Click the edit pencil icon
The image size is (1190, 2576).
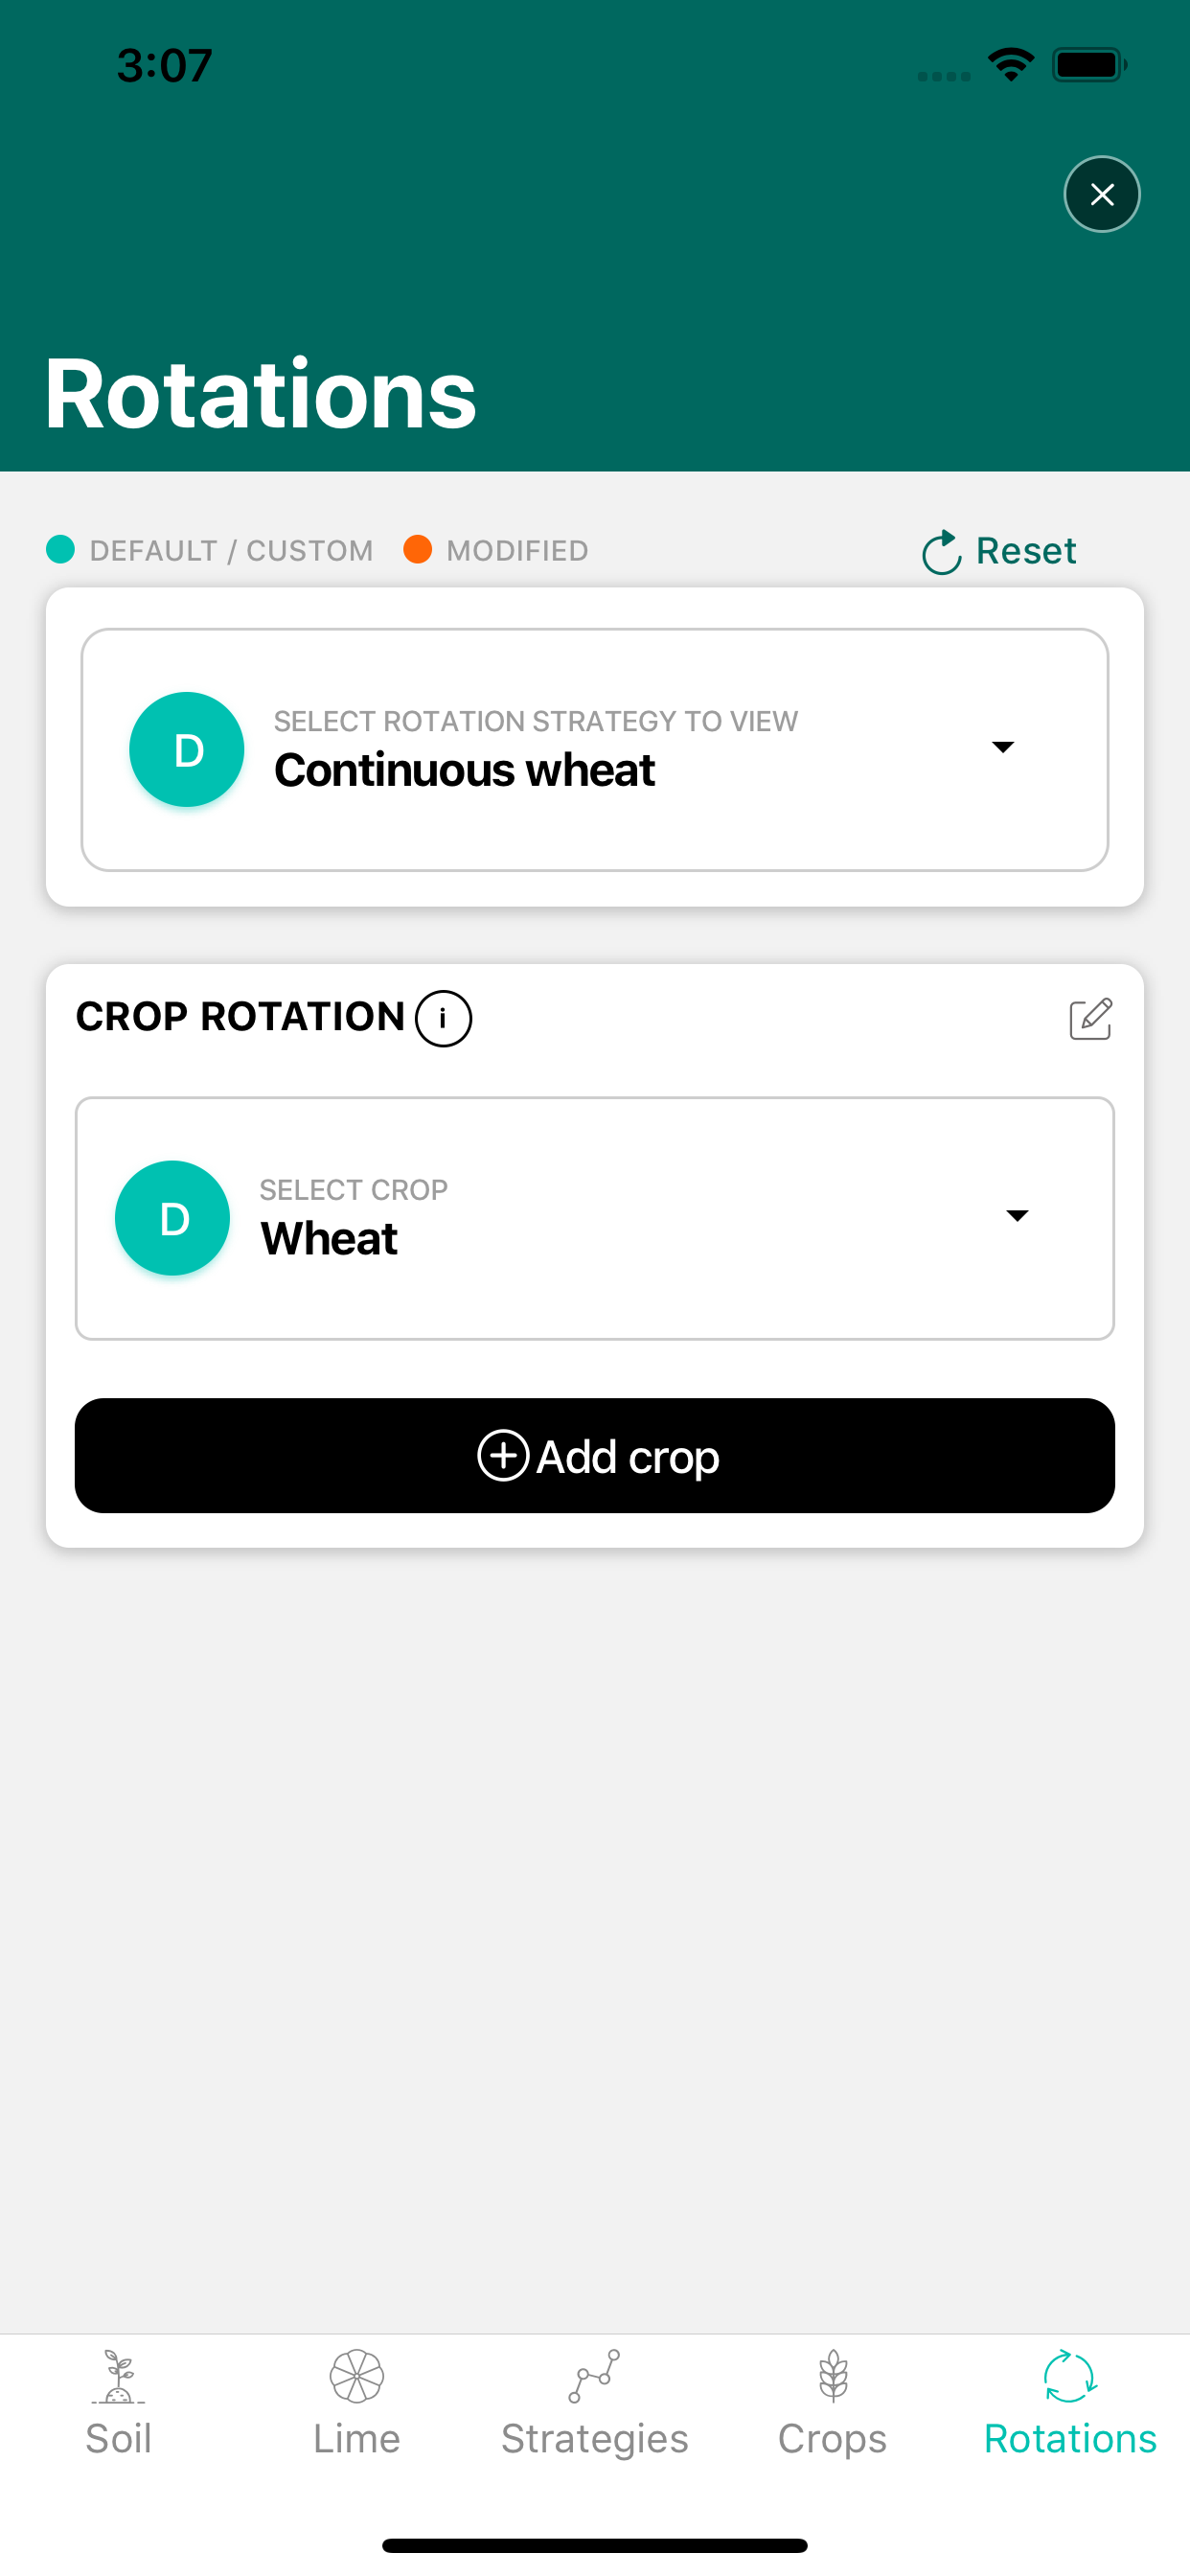[1090, 1018]
